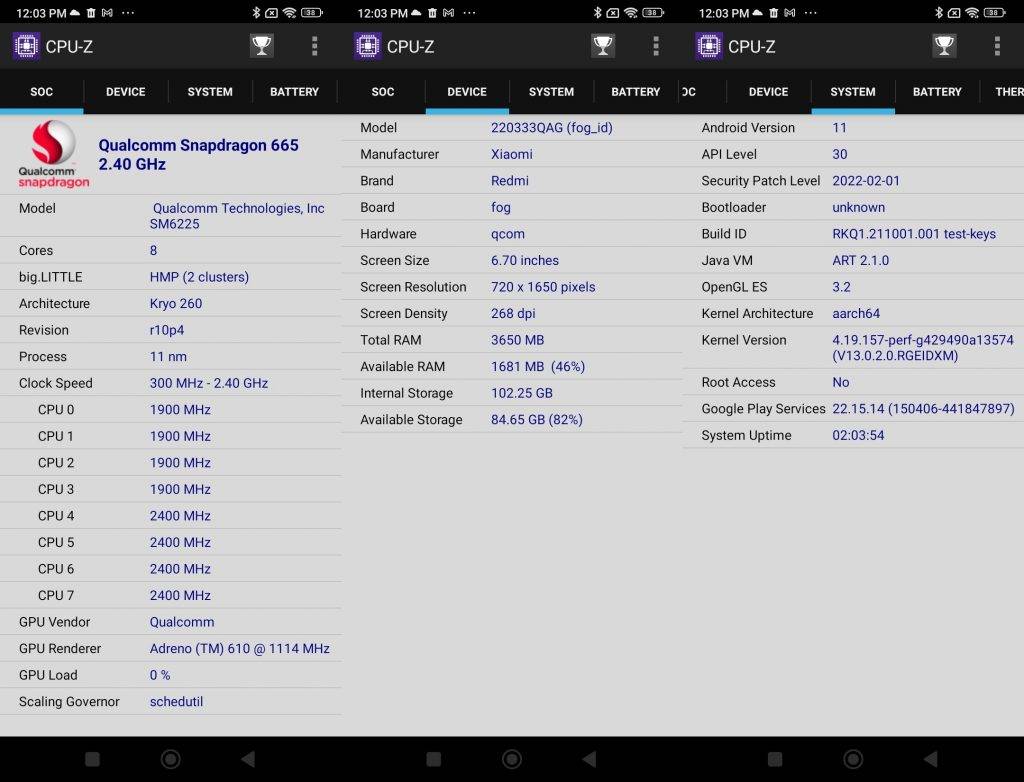The image size is (1024, 782).
Task: Select the DEVICE tab in the right screen
Action: tap(769, 92)
